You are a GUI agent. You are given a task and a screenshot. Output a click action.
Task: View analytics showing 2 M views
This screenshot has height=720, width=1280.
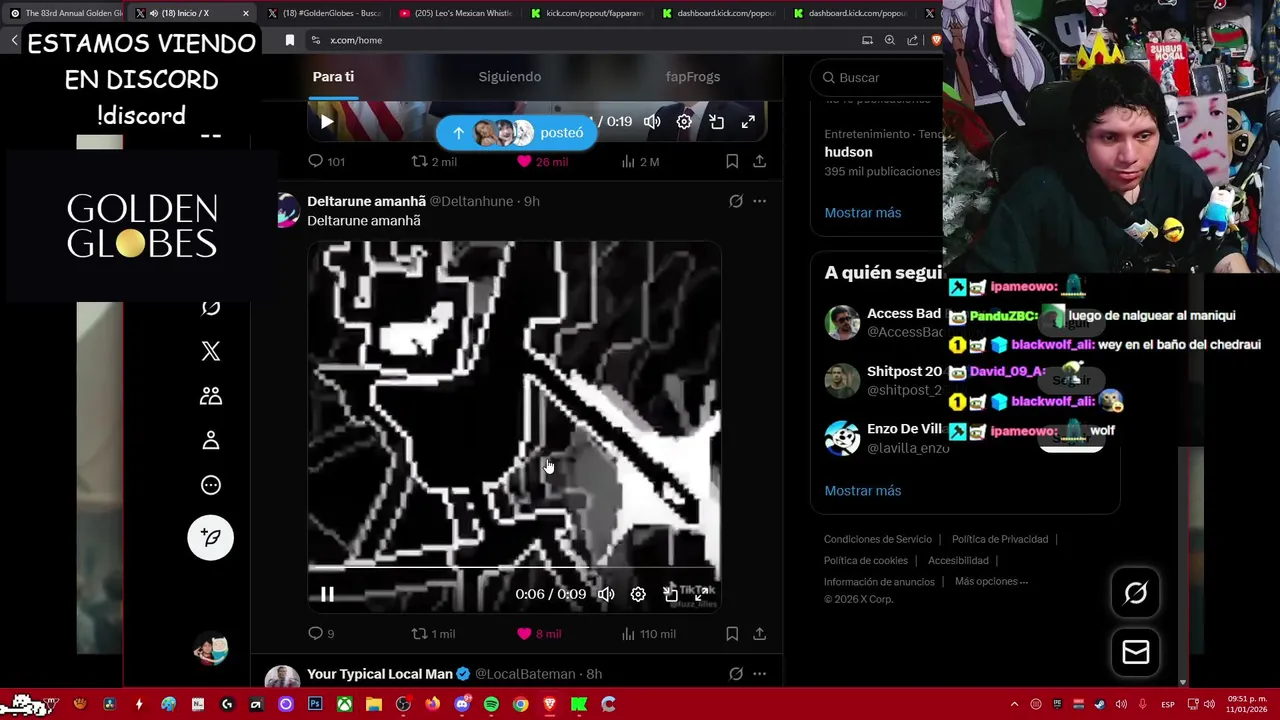(640, 161)
